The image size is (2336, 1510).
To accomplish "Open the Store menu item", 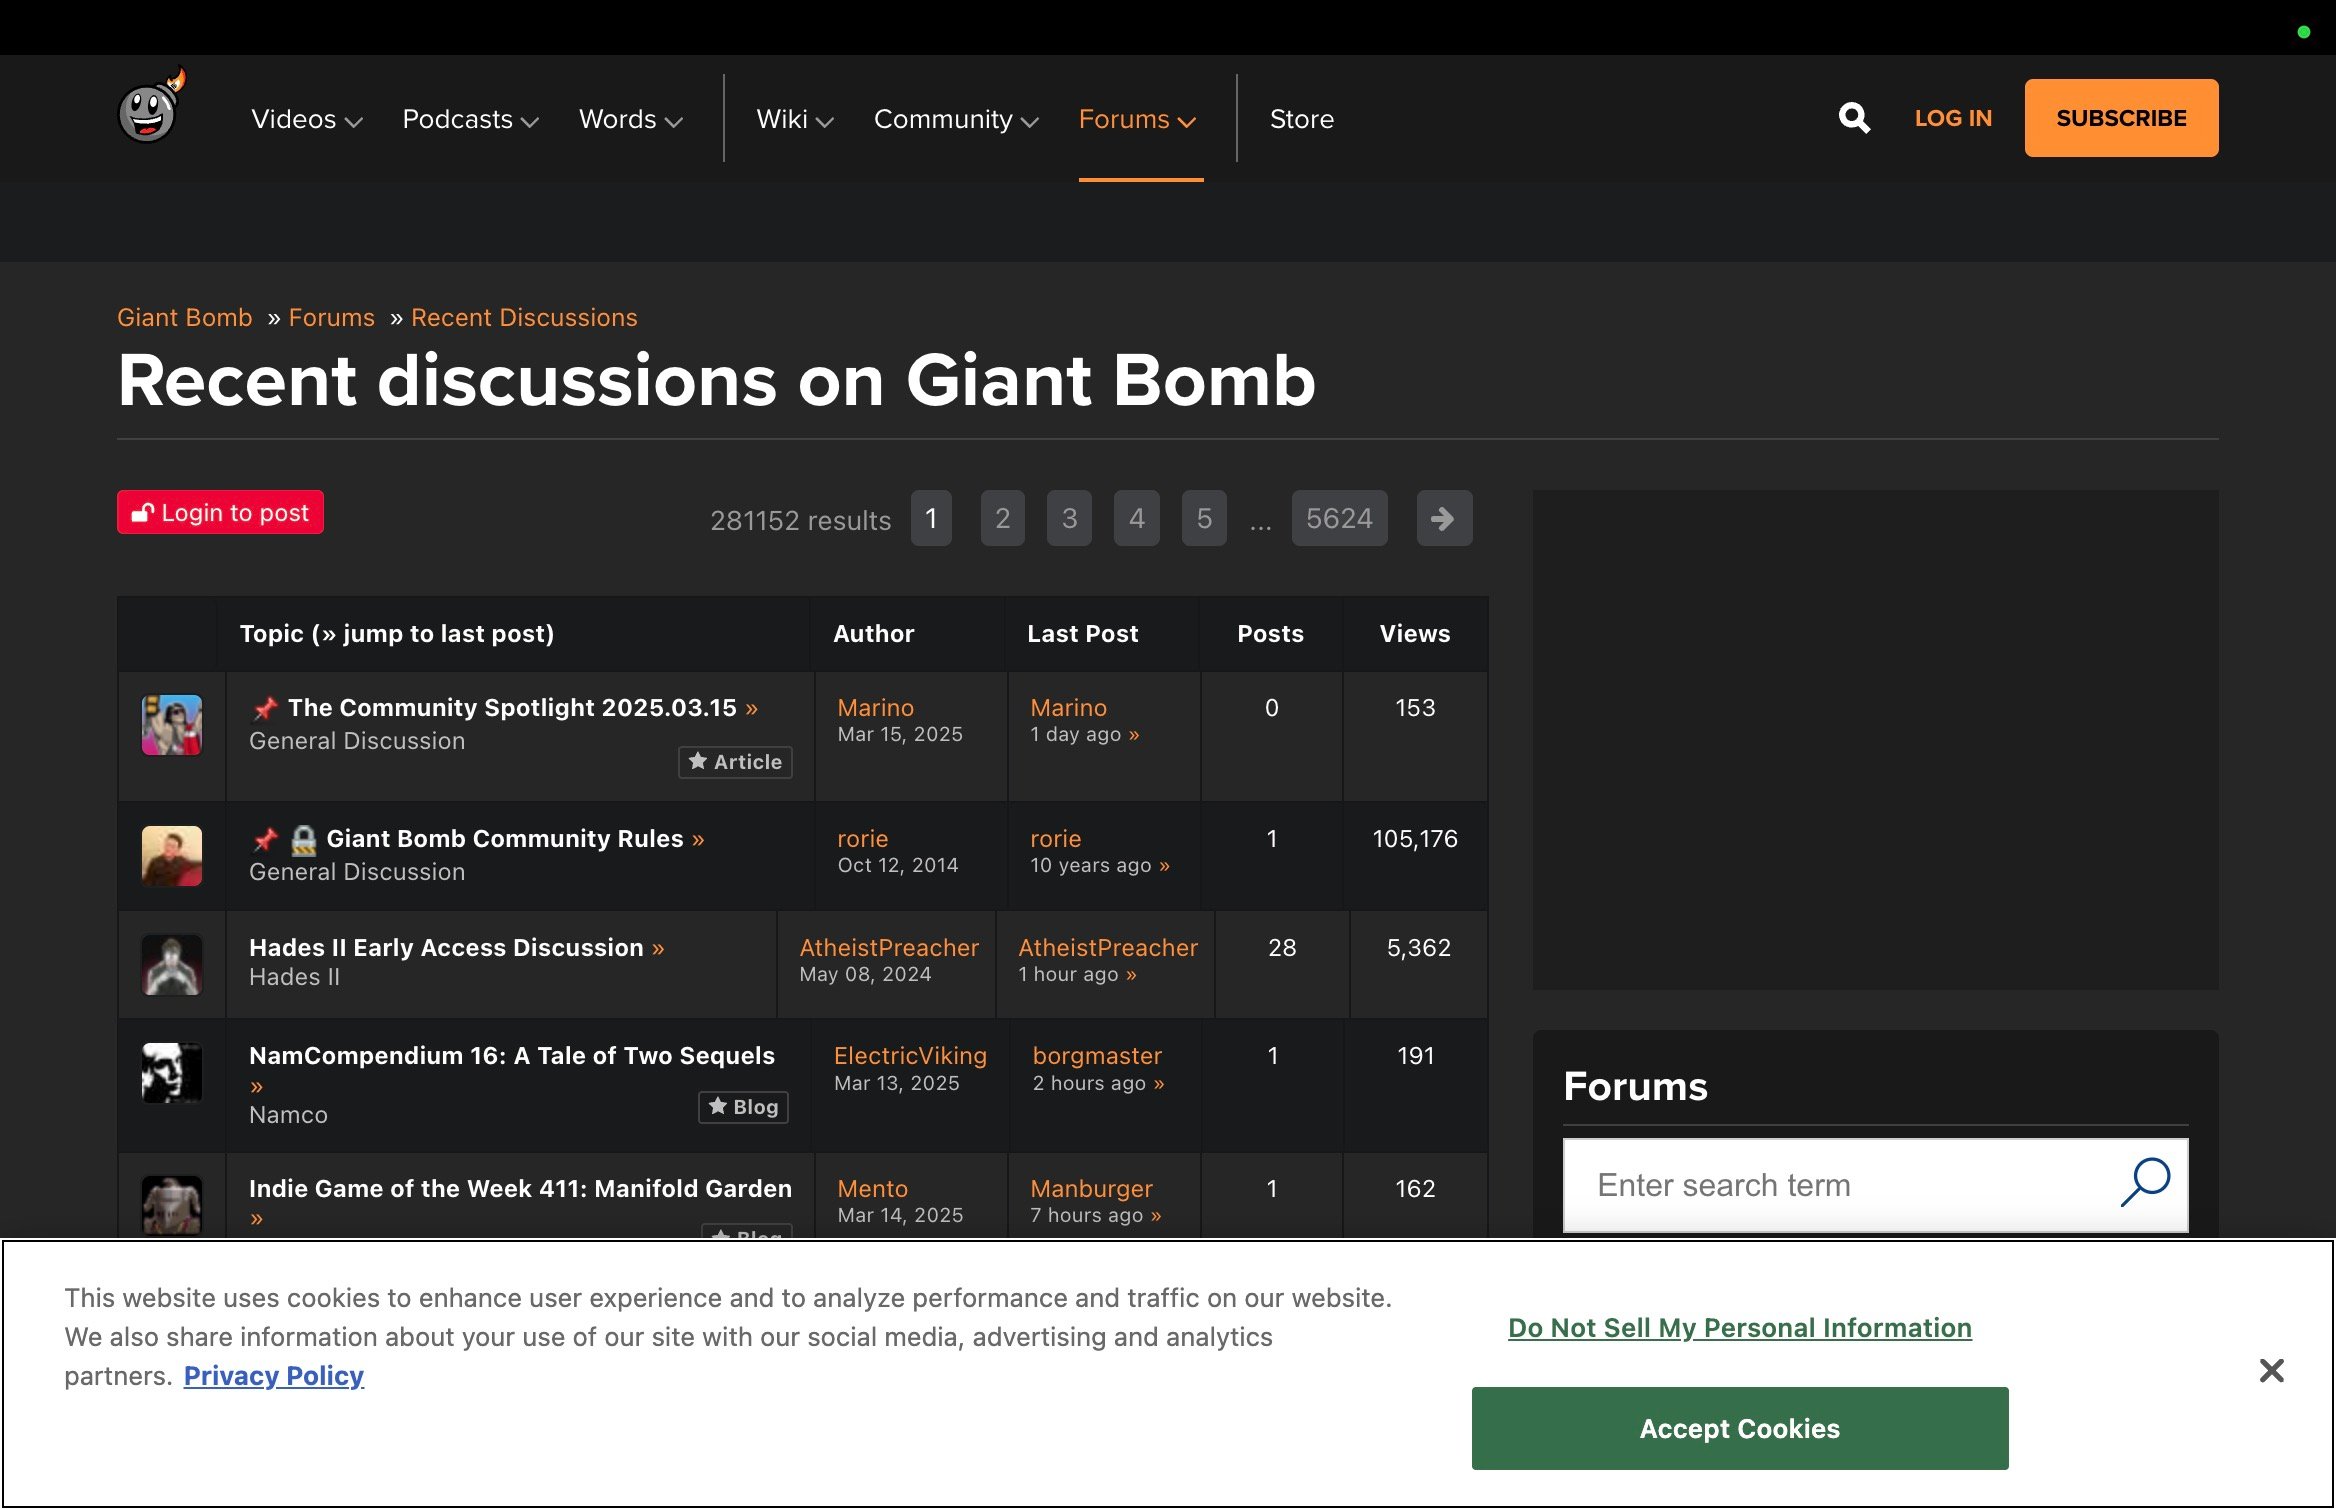I will (x=1301, y=119).
